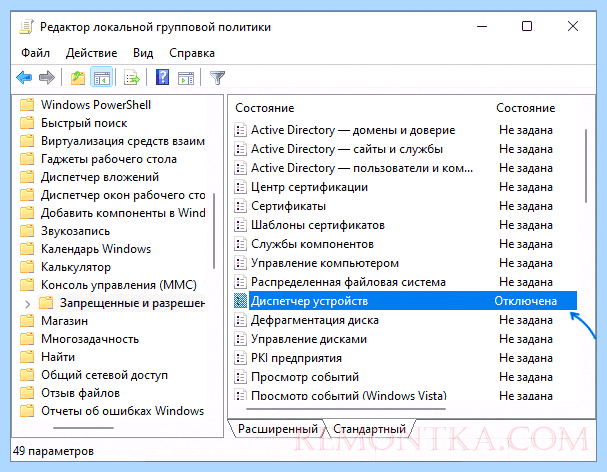
Task: Click the left tree vertical scrollbar thumb
Action: [214, 230]
